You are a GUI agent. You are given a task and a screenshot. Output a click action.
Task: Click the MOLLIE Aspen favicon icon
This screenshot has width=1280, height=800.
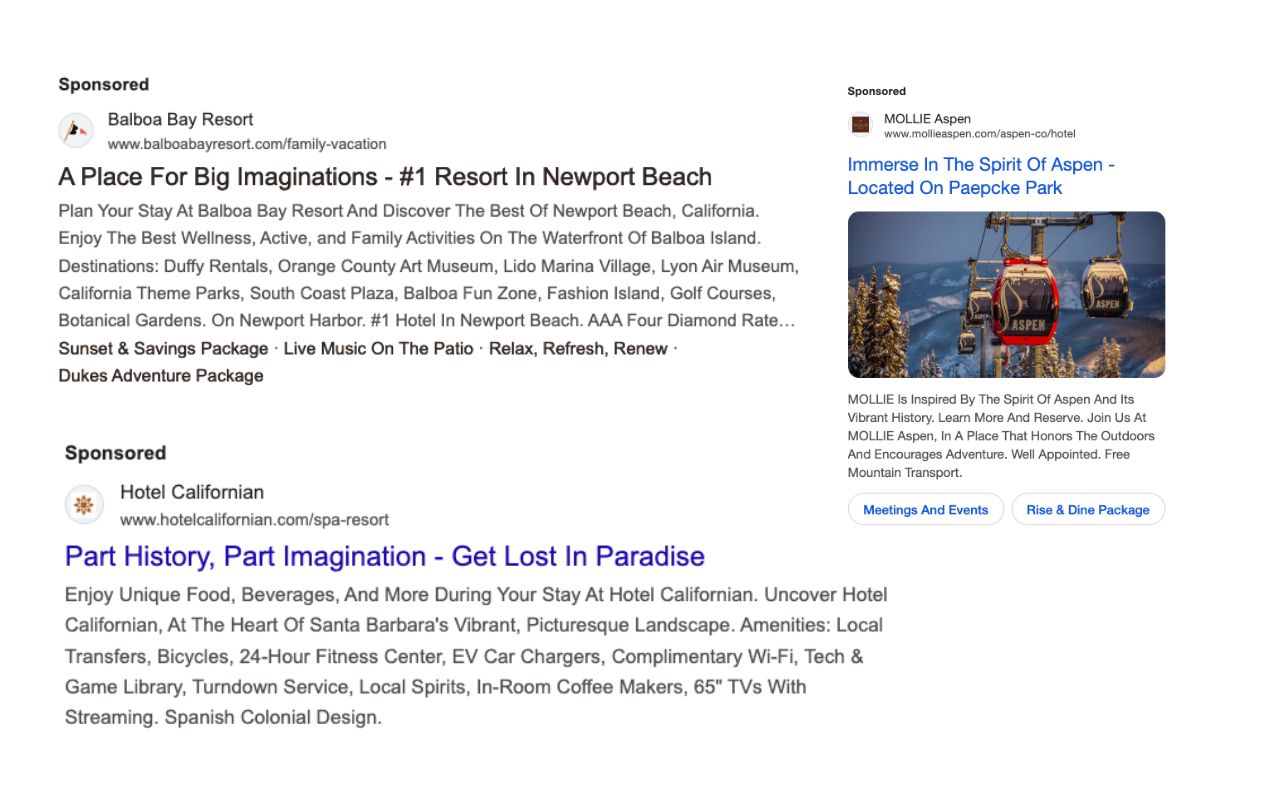860,125
